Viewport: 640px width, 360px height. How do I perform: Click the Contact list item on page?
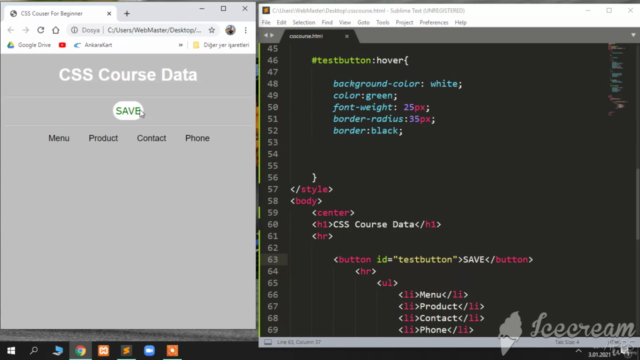pos(151,138)
